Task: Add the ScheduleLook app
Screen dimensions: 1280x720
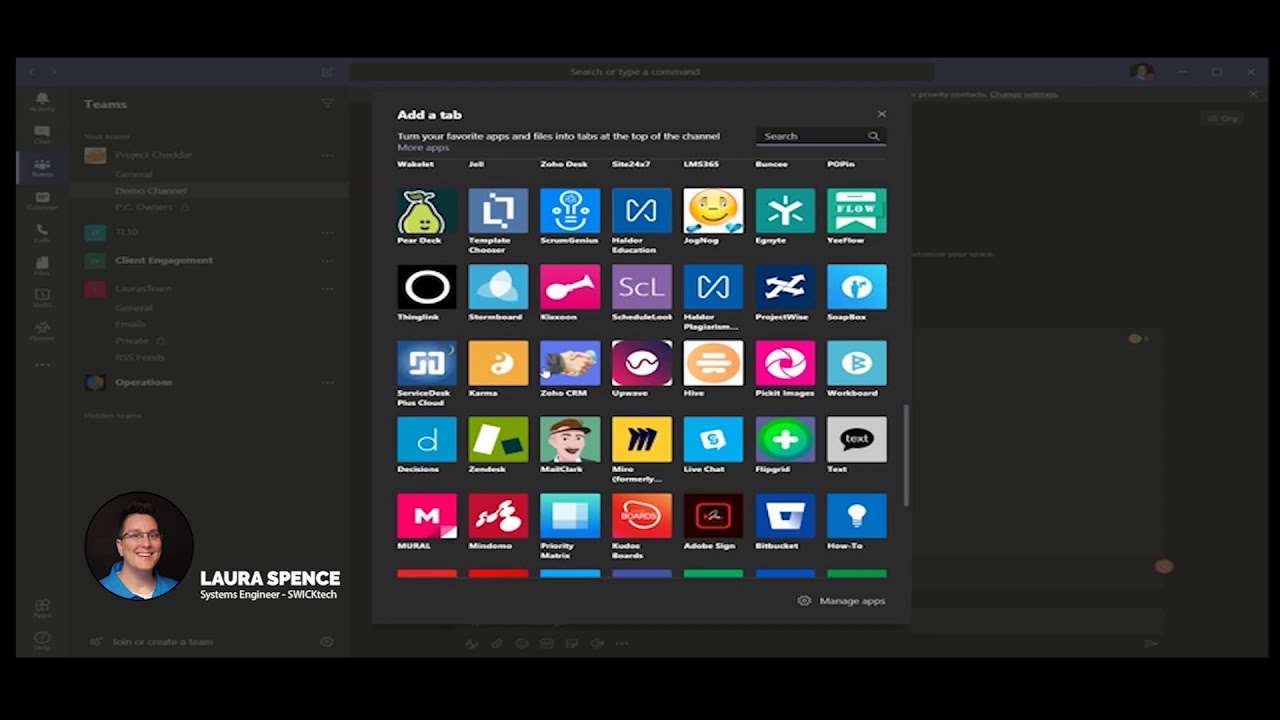Action: 642,287
